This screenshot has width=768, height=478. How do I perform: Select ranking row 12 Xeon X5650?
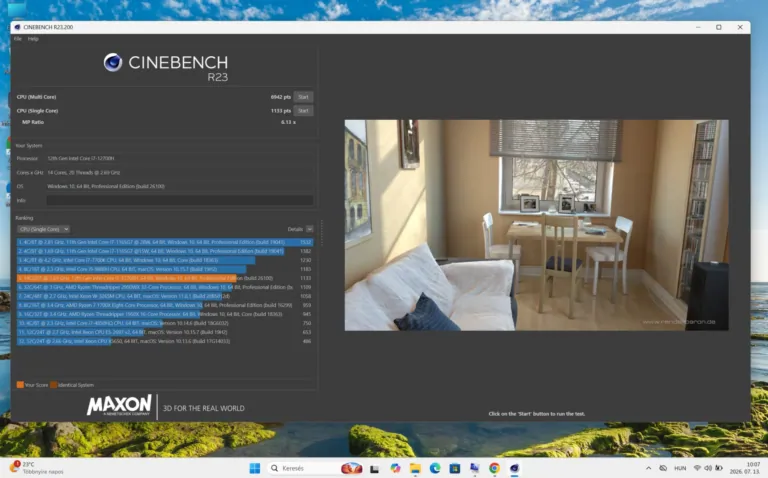click(x=165, y=341)
